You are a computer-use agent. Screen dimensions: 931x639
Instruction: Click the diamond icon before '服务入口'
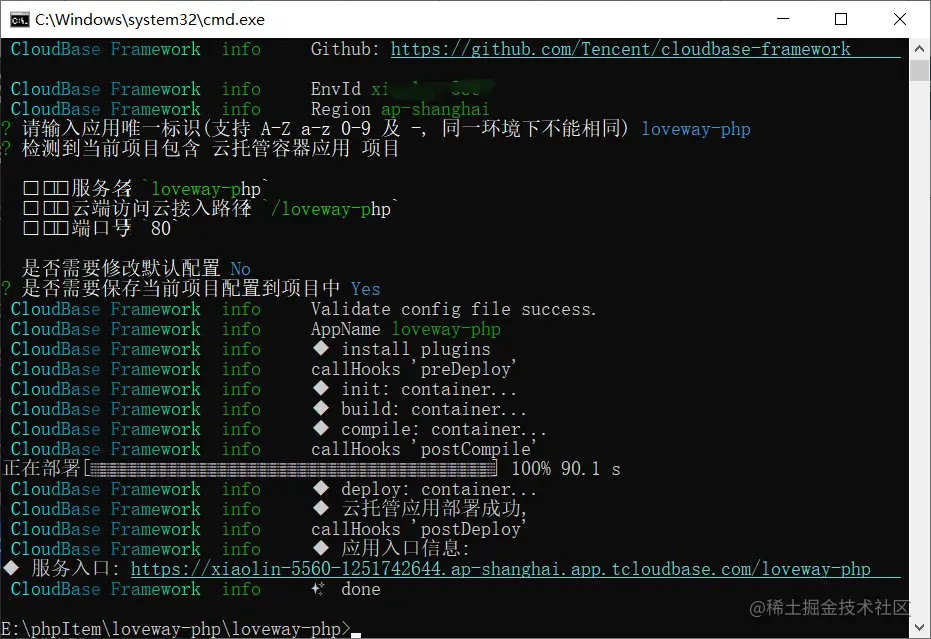point(11,568)
